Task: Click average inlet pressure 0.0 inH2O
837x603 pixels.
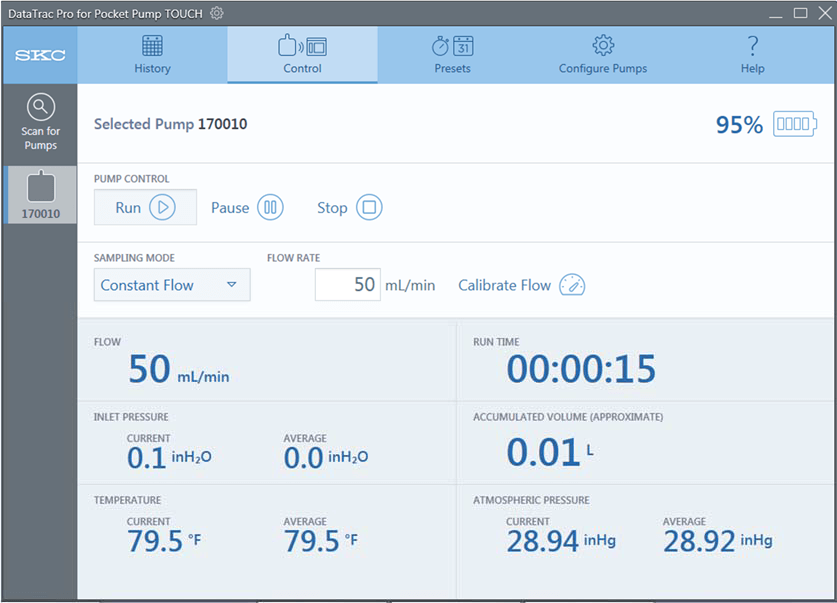Action: tap(326, 458)
